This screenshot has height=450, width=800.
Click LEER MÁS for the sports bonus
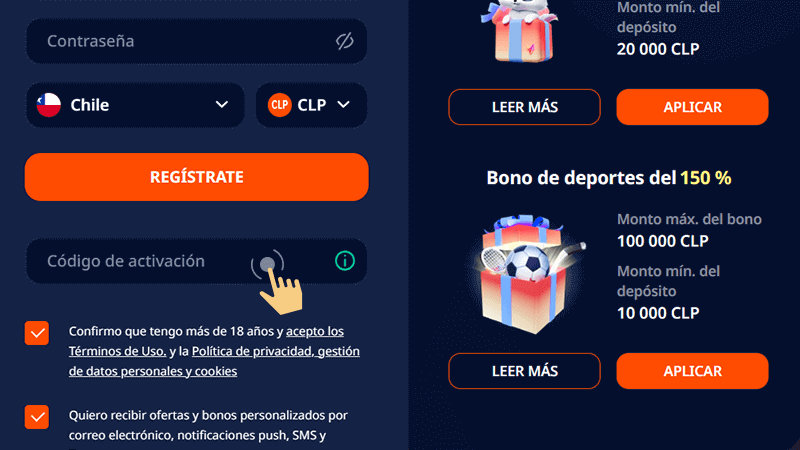click(524, 371)
